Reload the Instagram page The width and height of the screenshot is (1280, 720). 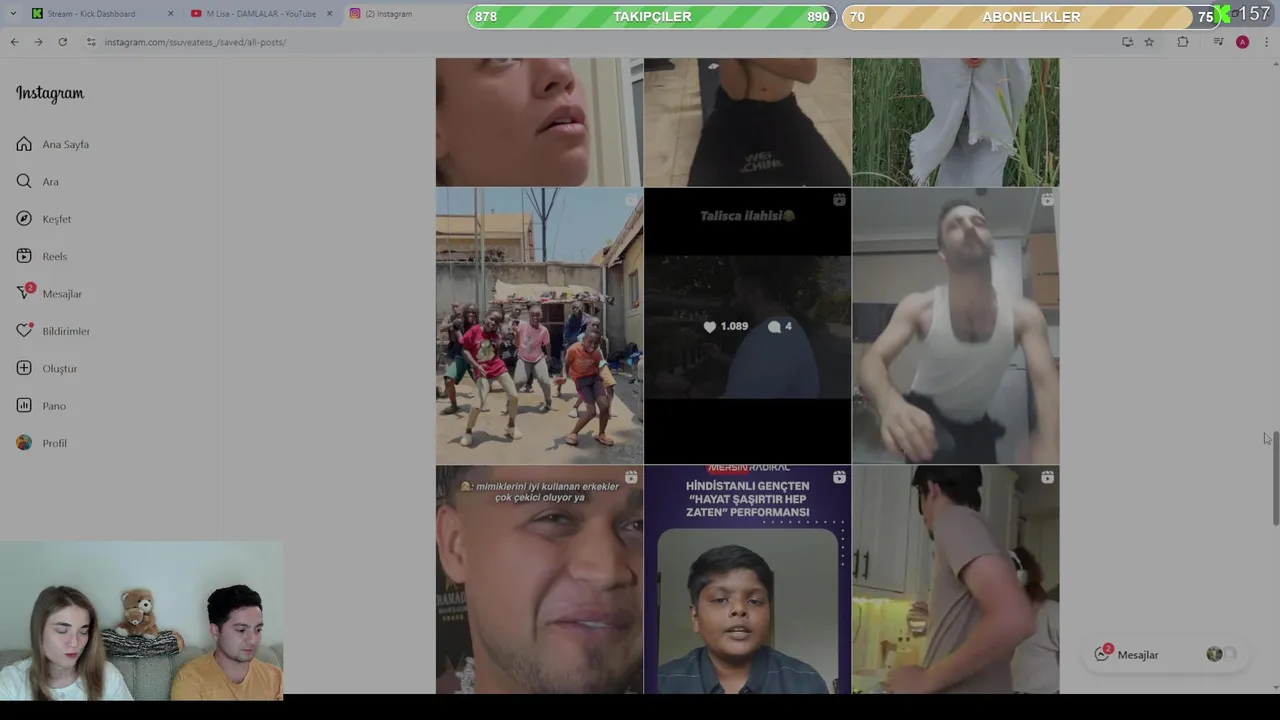click(x=62, y=42)
